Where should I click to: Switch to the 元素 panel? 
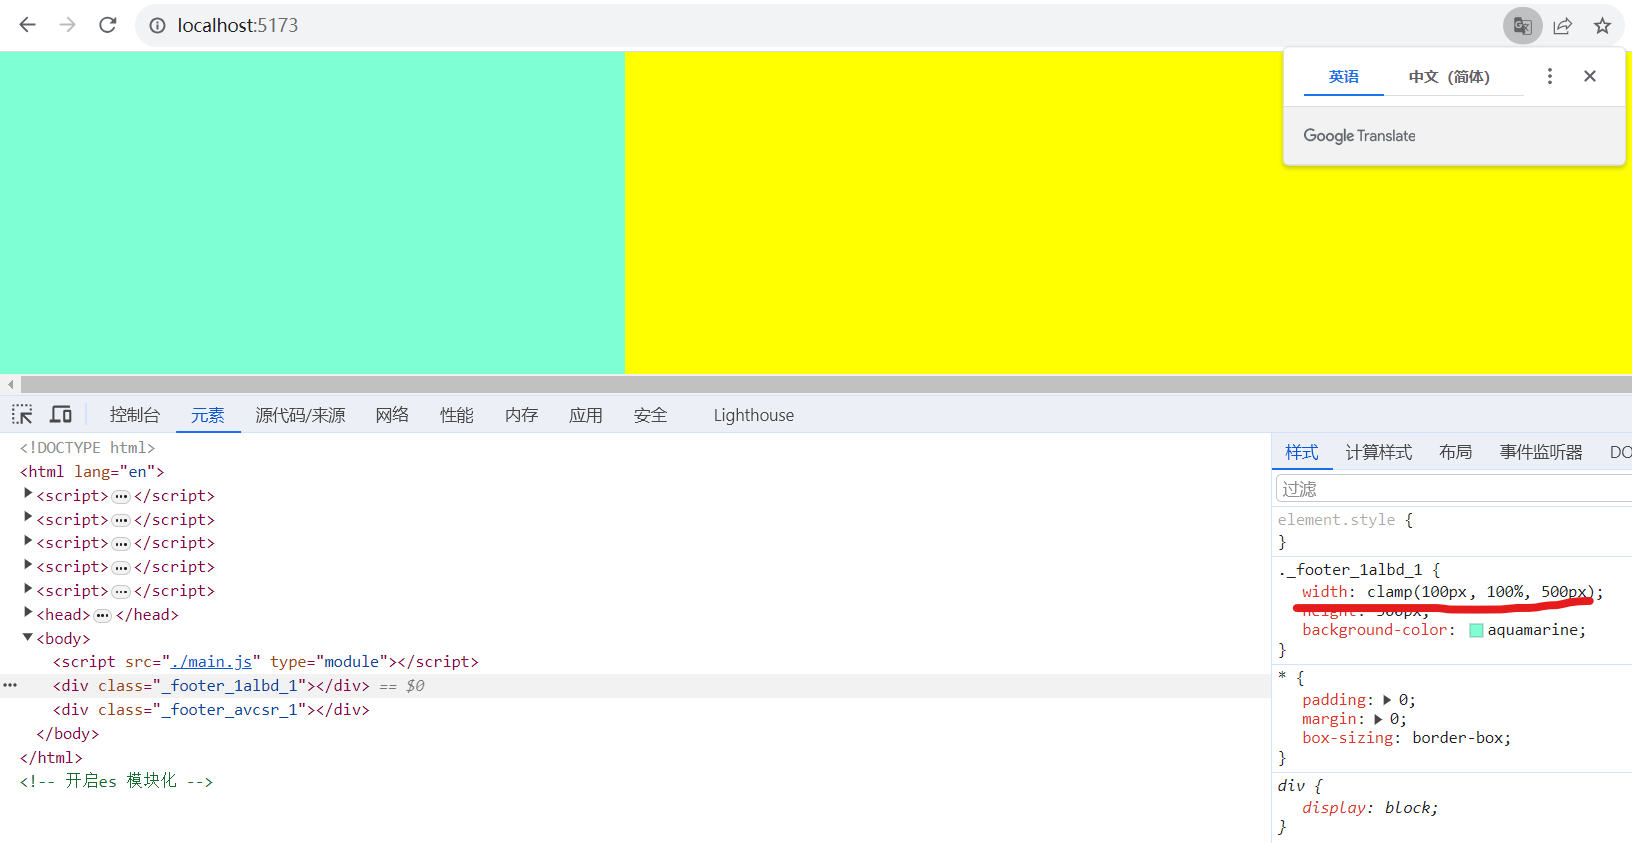click(x=208, y=415)
